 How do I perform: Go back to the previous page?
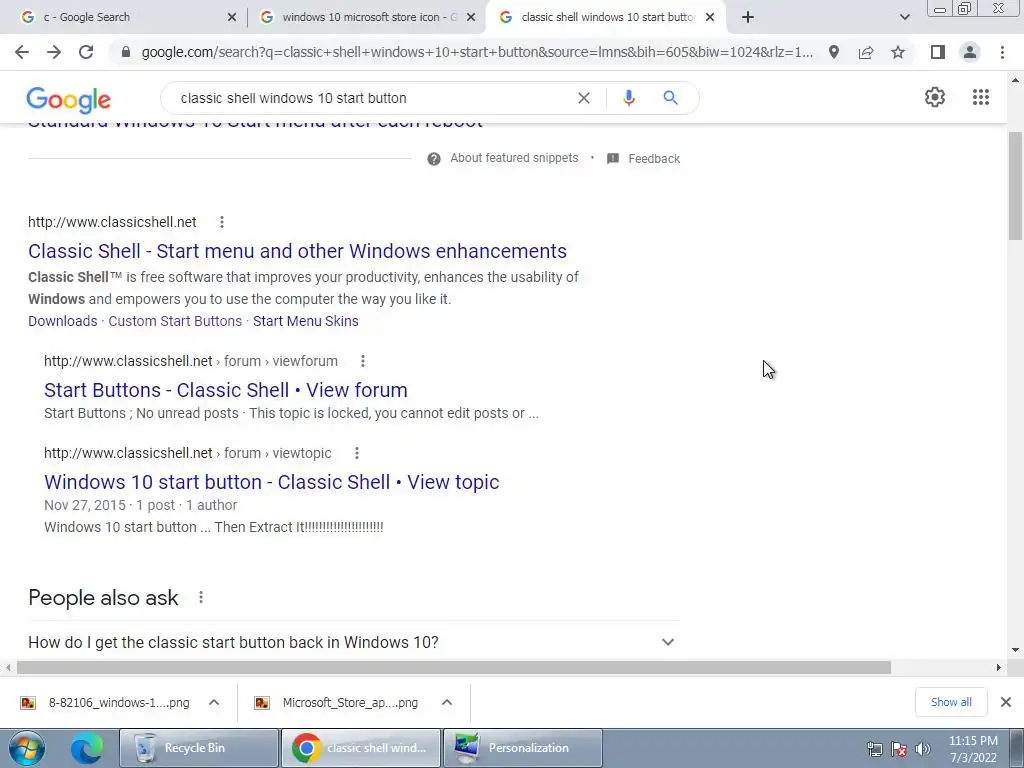[x=22, y=52]
